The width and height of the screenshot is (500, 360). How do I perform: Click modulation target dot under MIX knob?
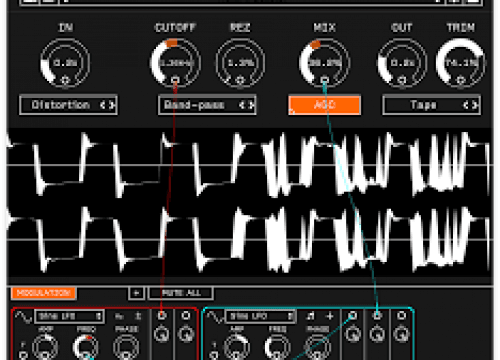point(324,80)
